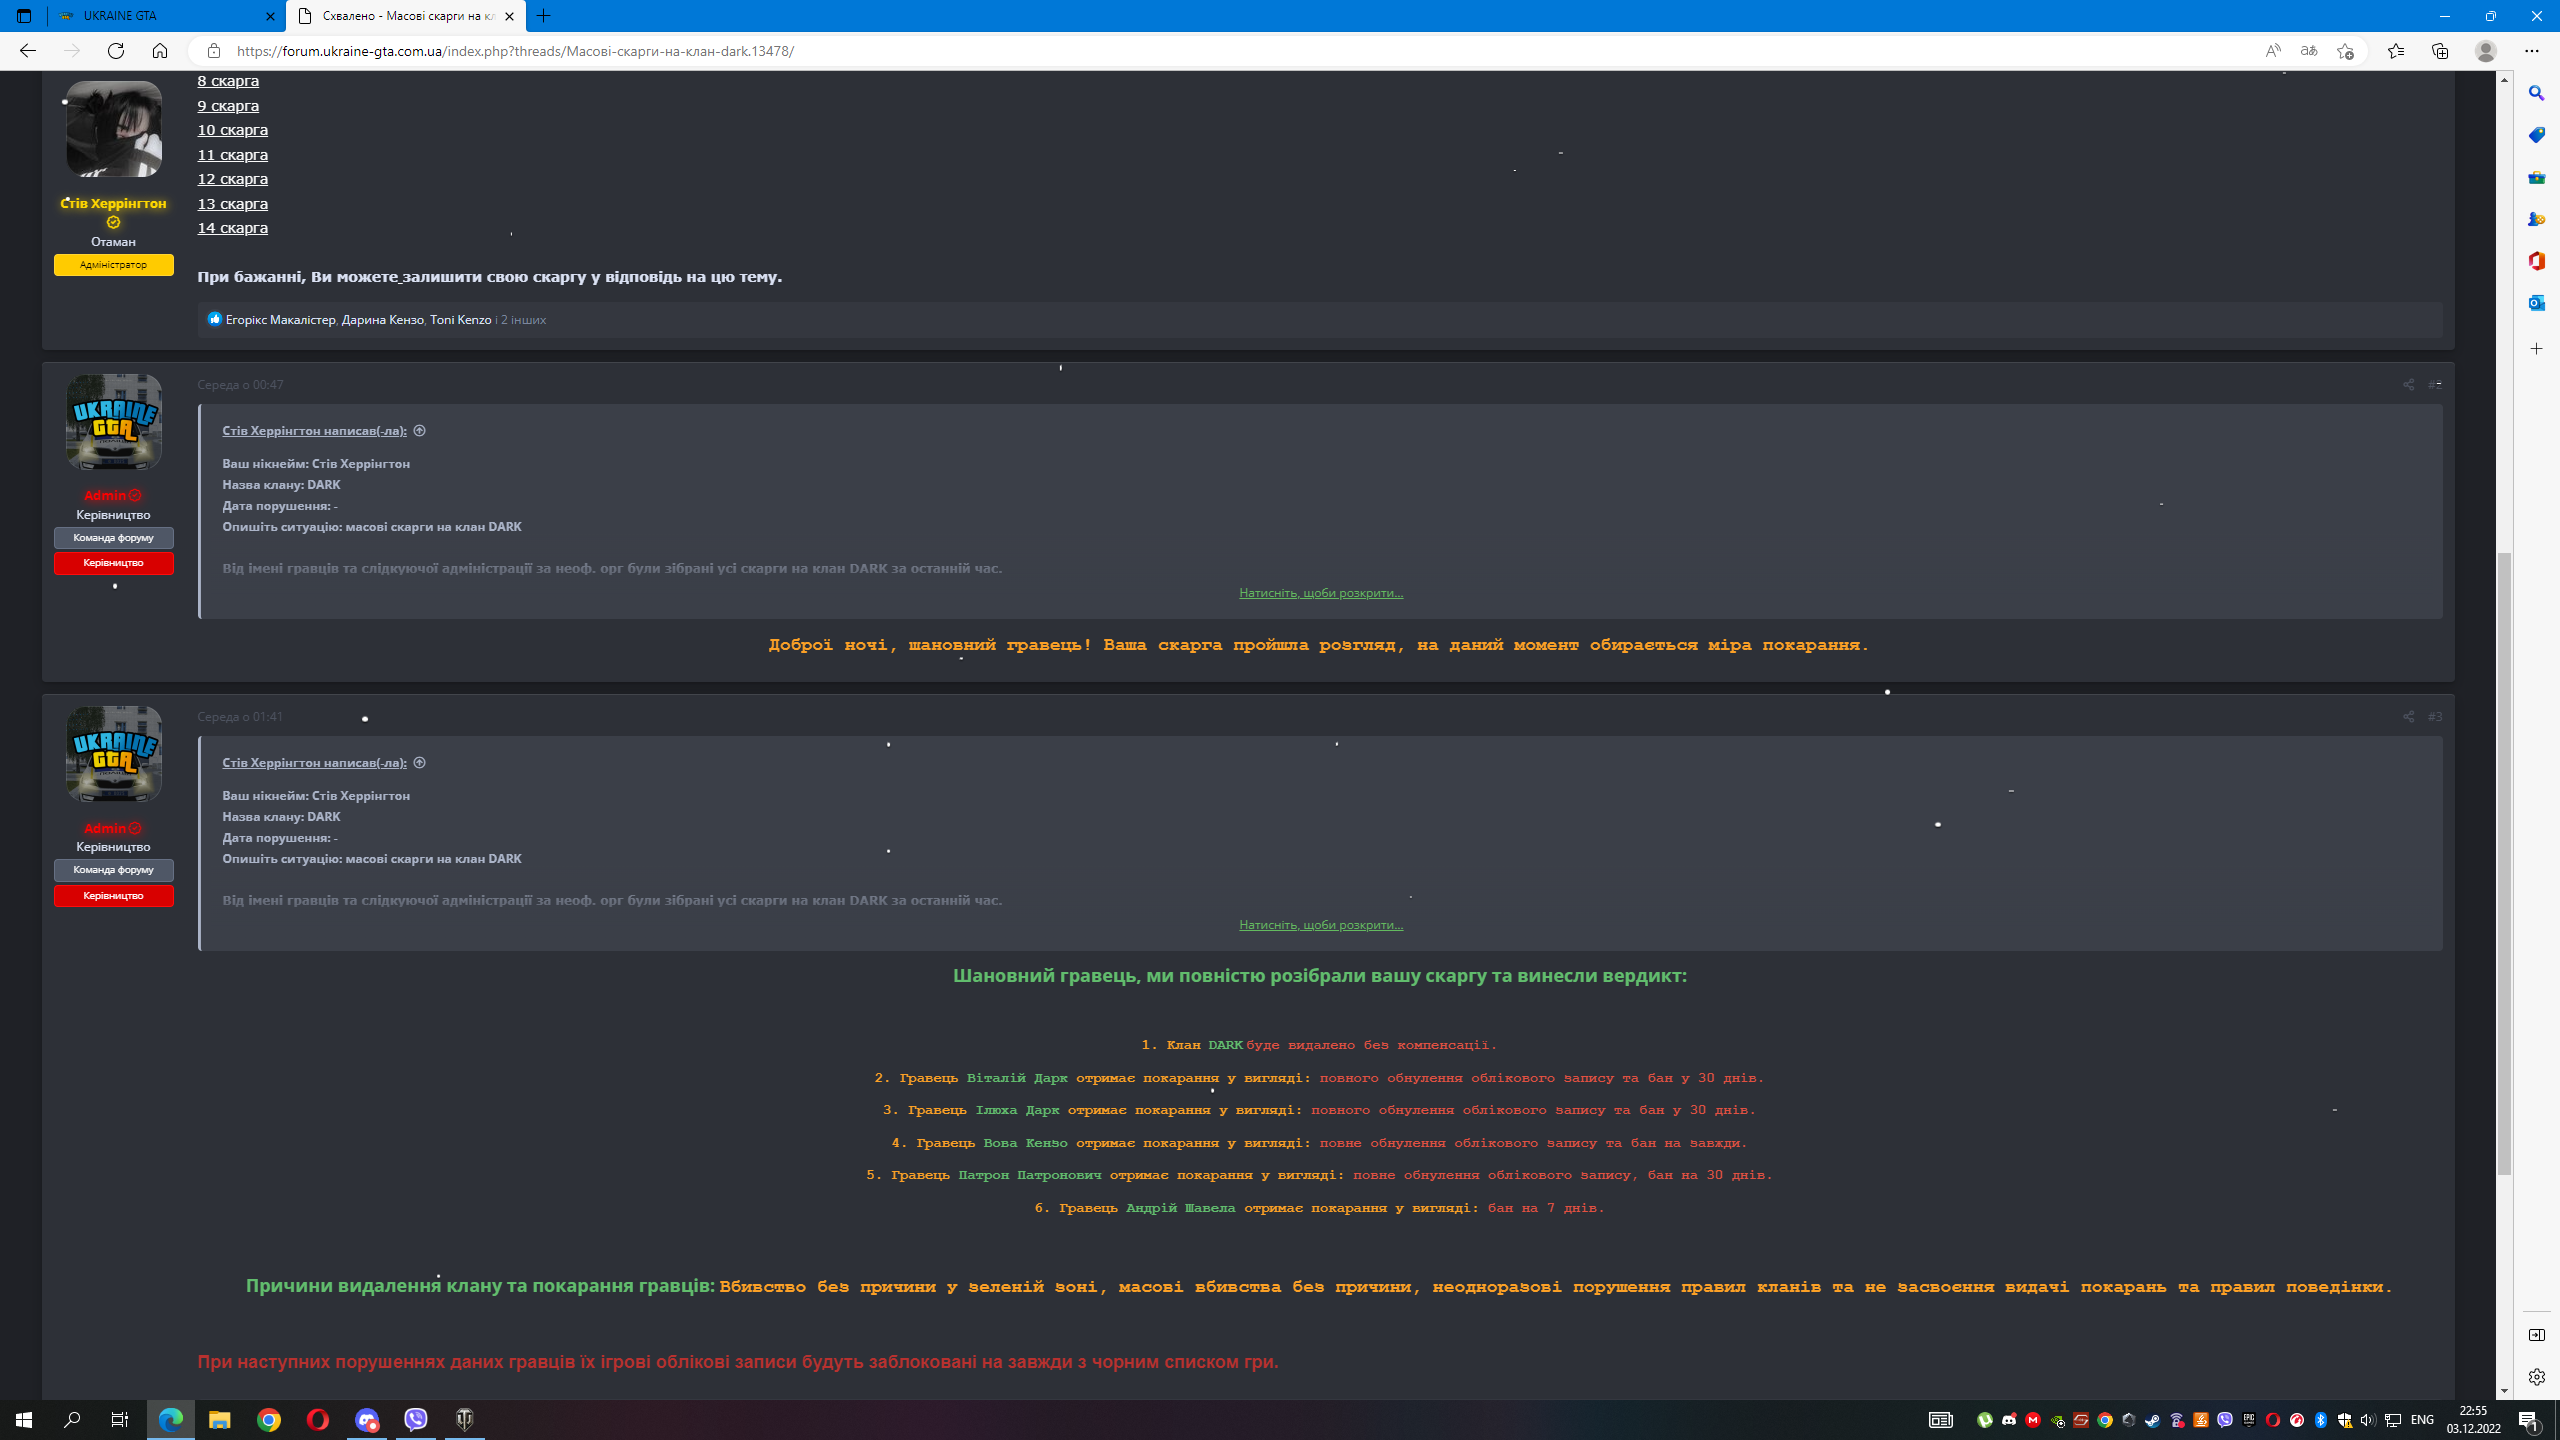
Task: Open the Середа о 00:47 timestamp link
Action: [x=240, y=385]
